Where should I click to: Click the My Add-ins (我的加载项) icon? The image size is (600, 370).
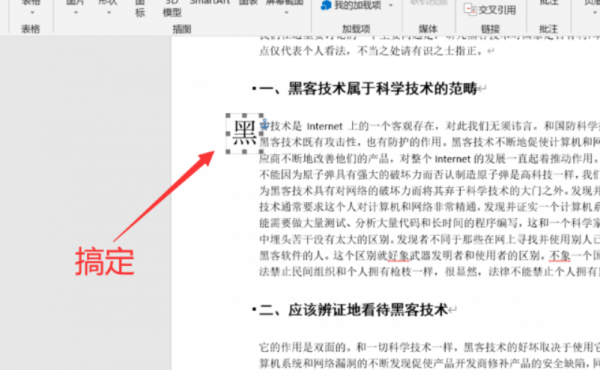pyautogui.click(x=326, y=5)
